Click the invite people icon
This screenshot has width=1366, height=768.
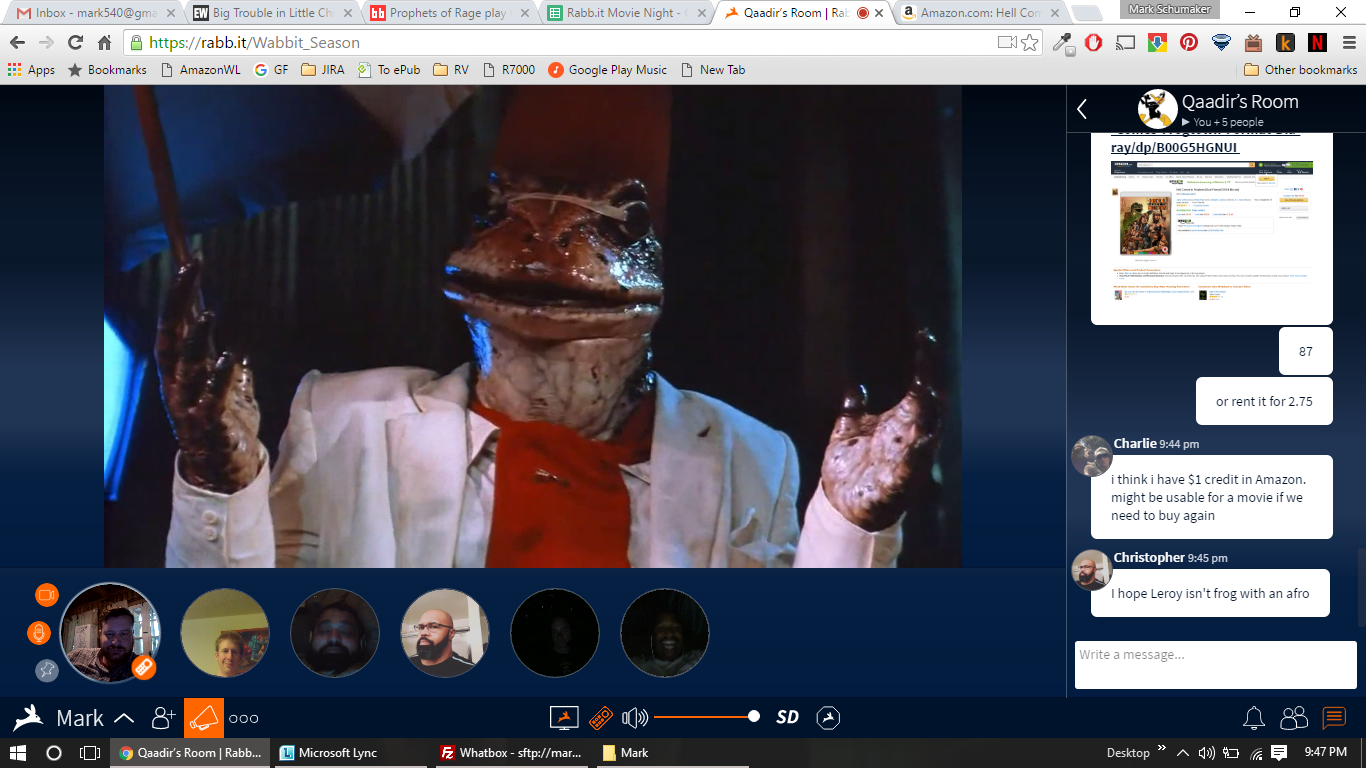pos(163,717)
